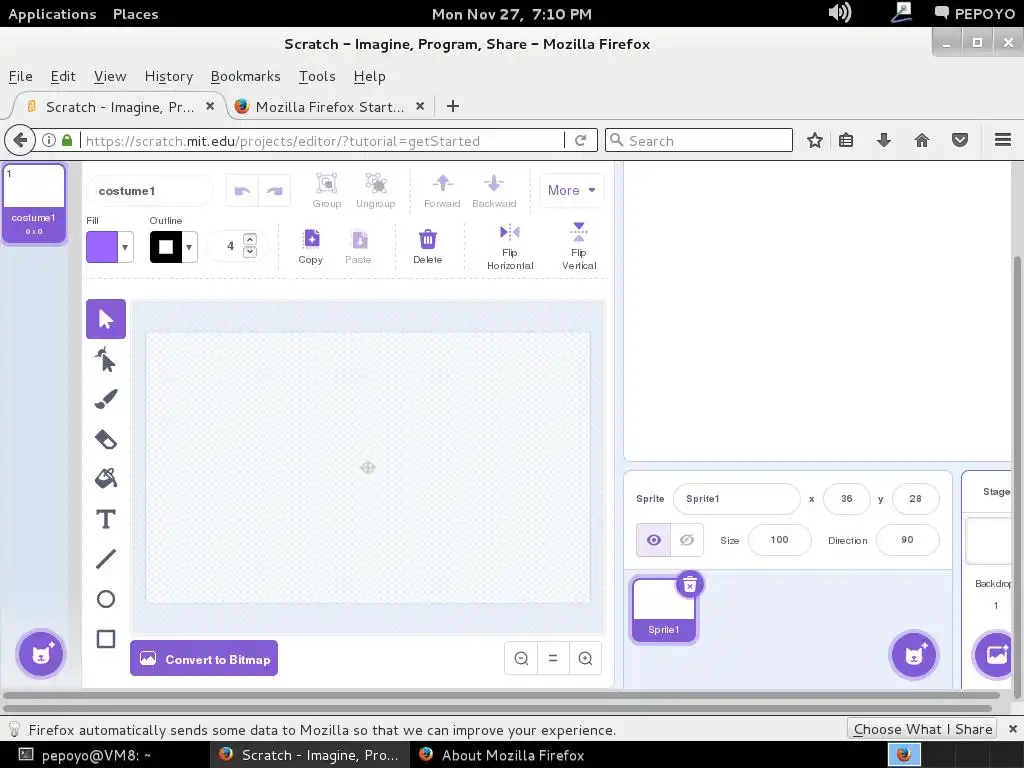1024x768 pixels.
Task: Open the View menu
Action: click(110, 76)
